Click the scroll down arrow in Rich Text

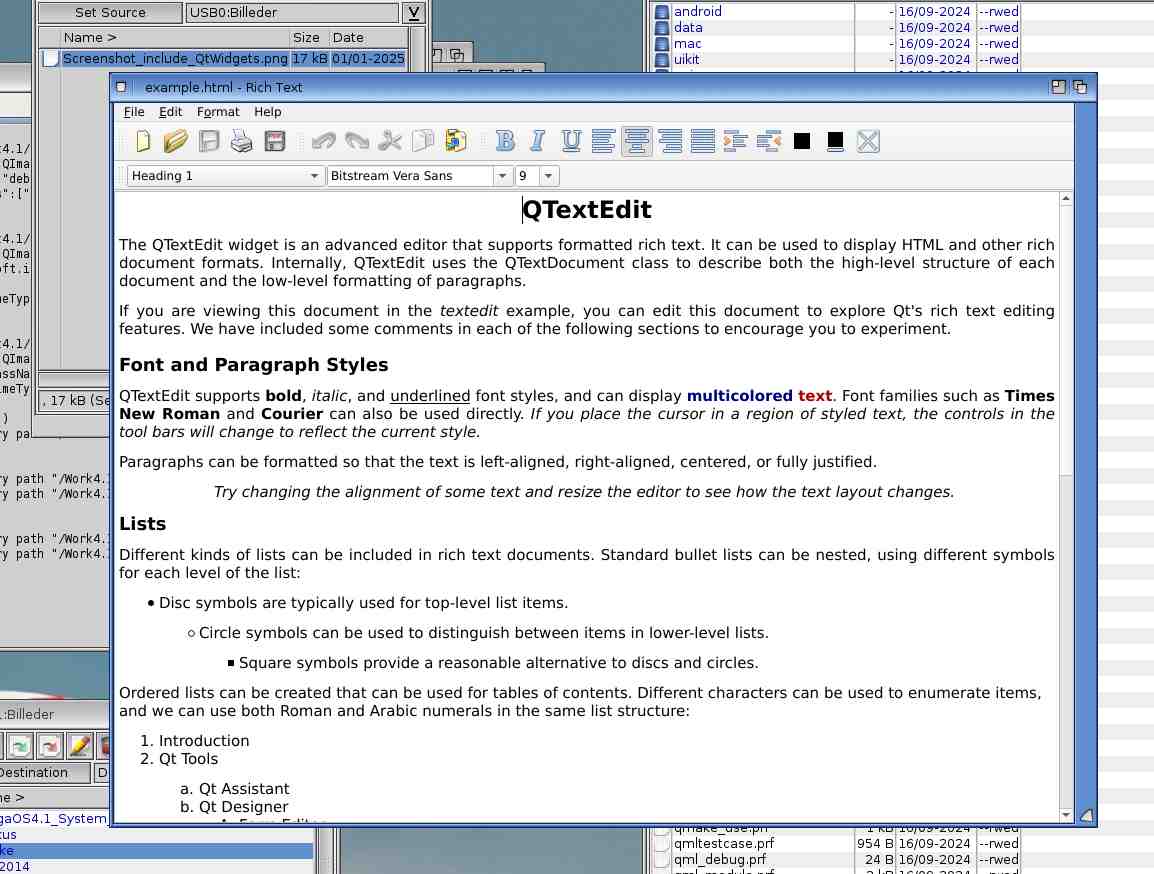[1066, 815]
